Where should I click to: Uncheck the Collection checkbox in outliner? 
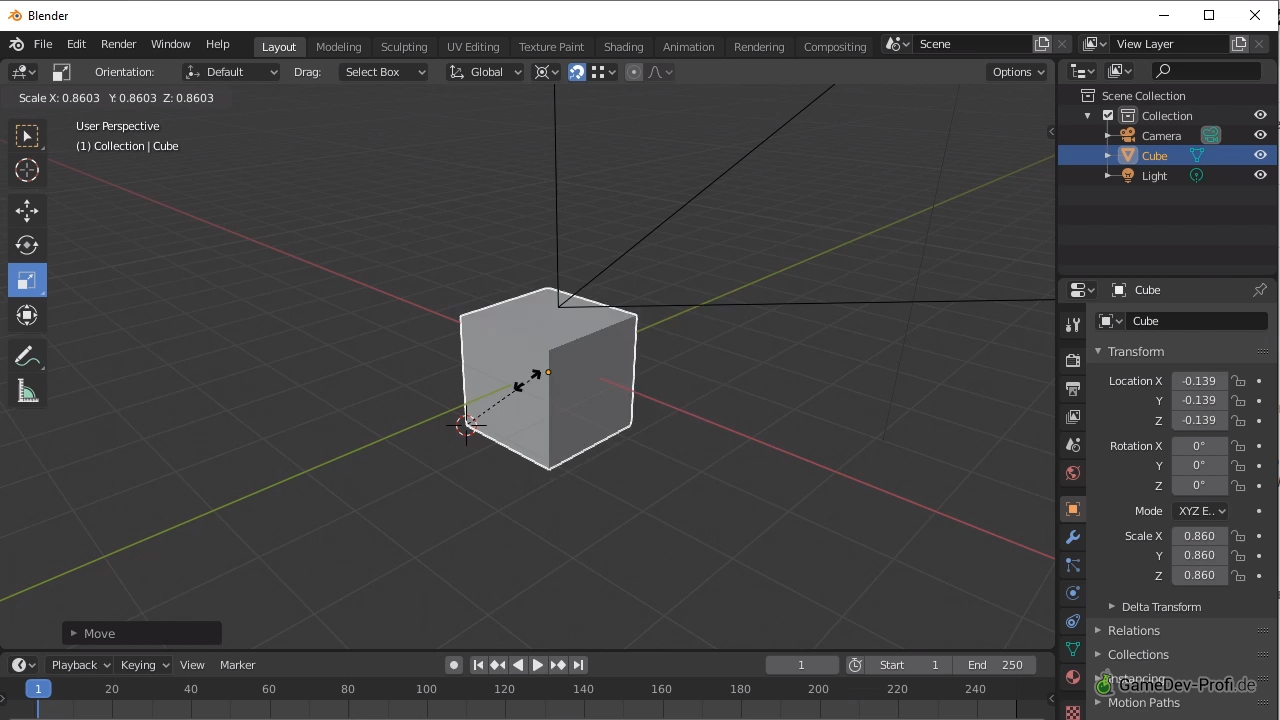coord(1108,116)
